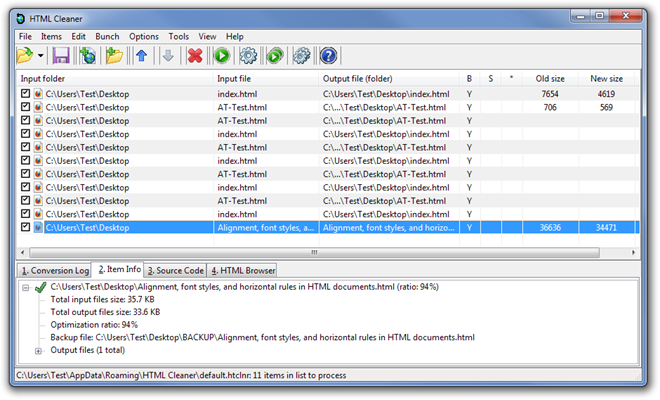Click file icon in highlighted Alignment row

tap(38, 227)
